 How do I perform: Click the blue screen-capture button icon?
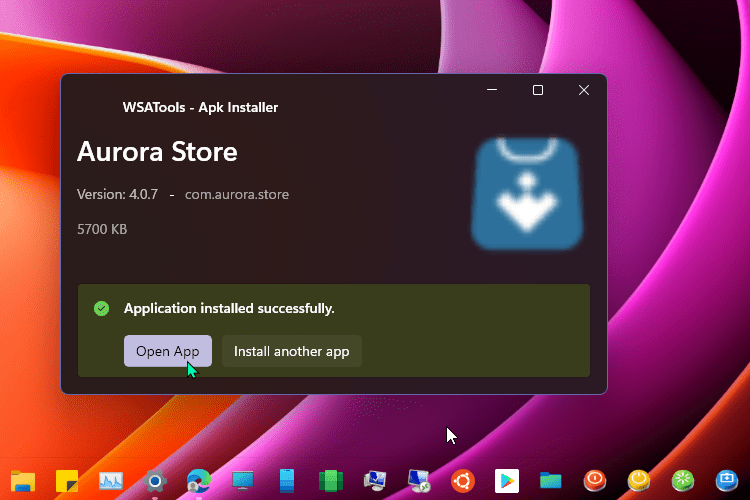click(727, 480)
